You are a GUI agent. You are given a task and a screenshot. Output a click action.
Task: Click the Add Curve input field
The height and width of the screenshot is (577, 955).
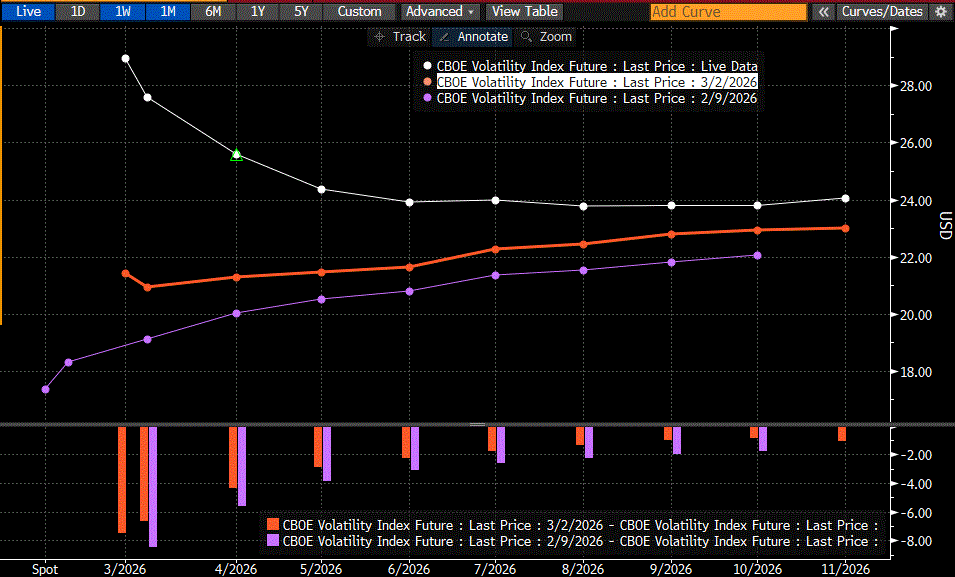[727, 12]
